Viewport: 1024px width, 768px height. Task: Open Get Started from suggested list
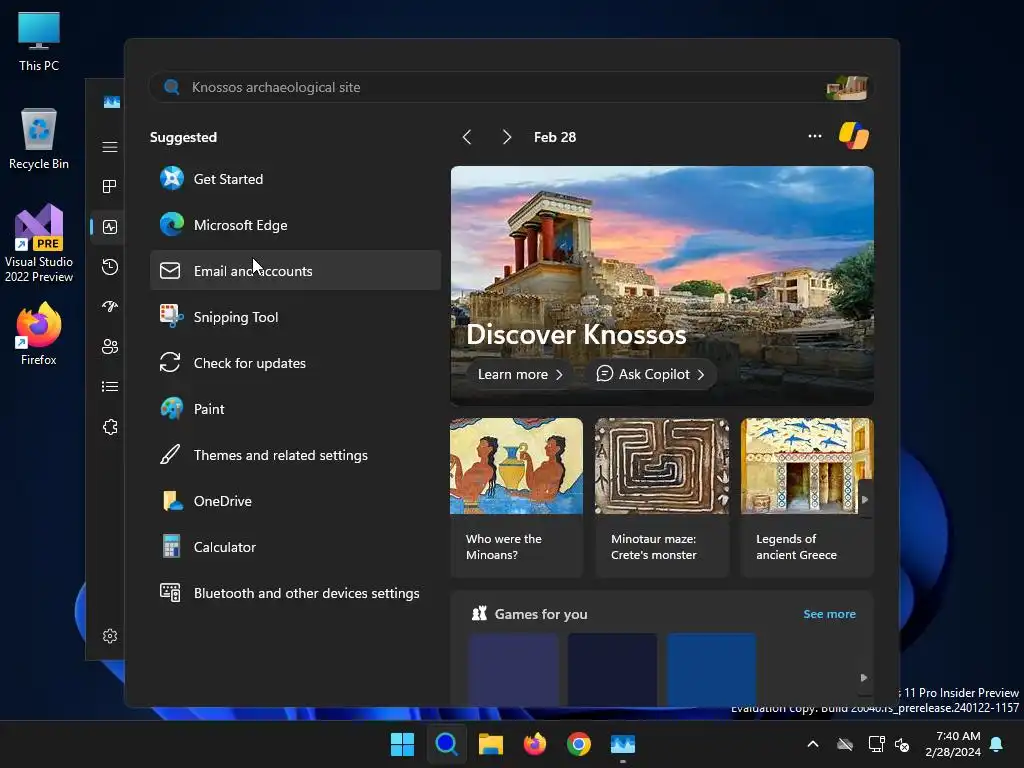pyautogui.click(x=295, y=179)
